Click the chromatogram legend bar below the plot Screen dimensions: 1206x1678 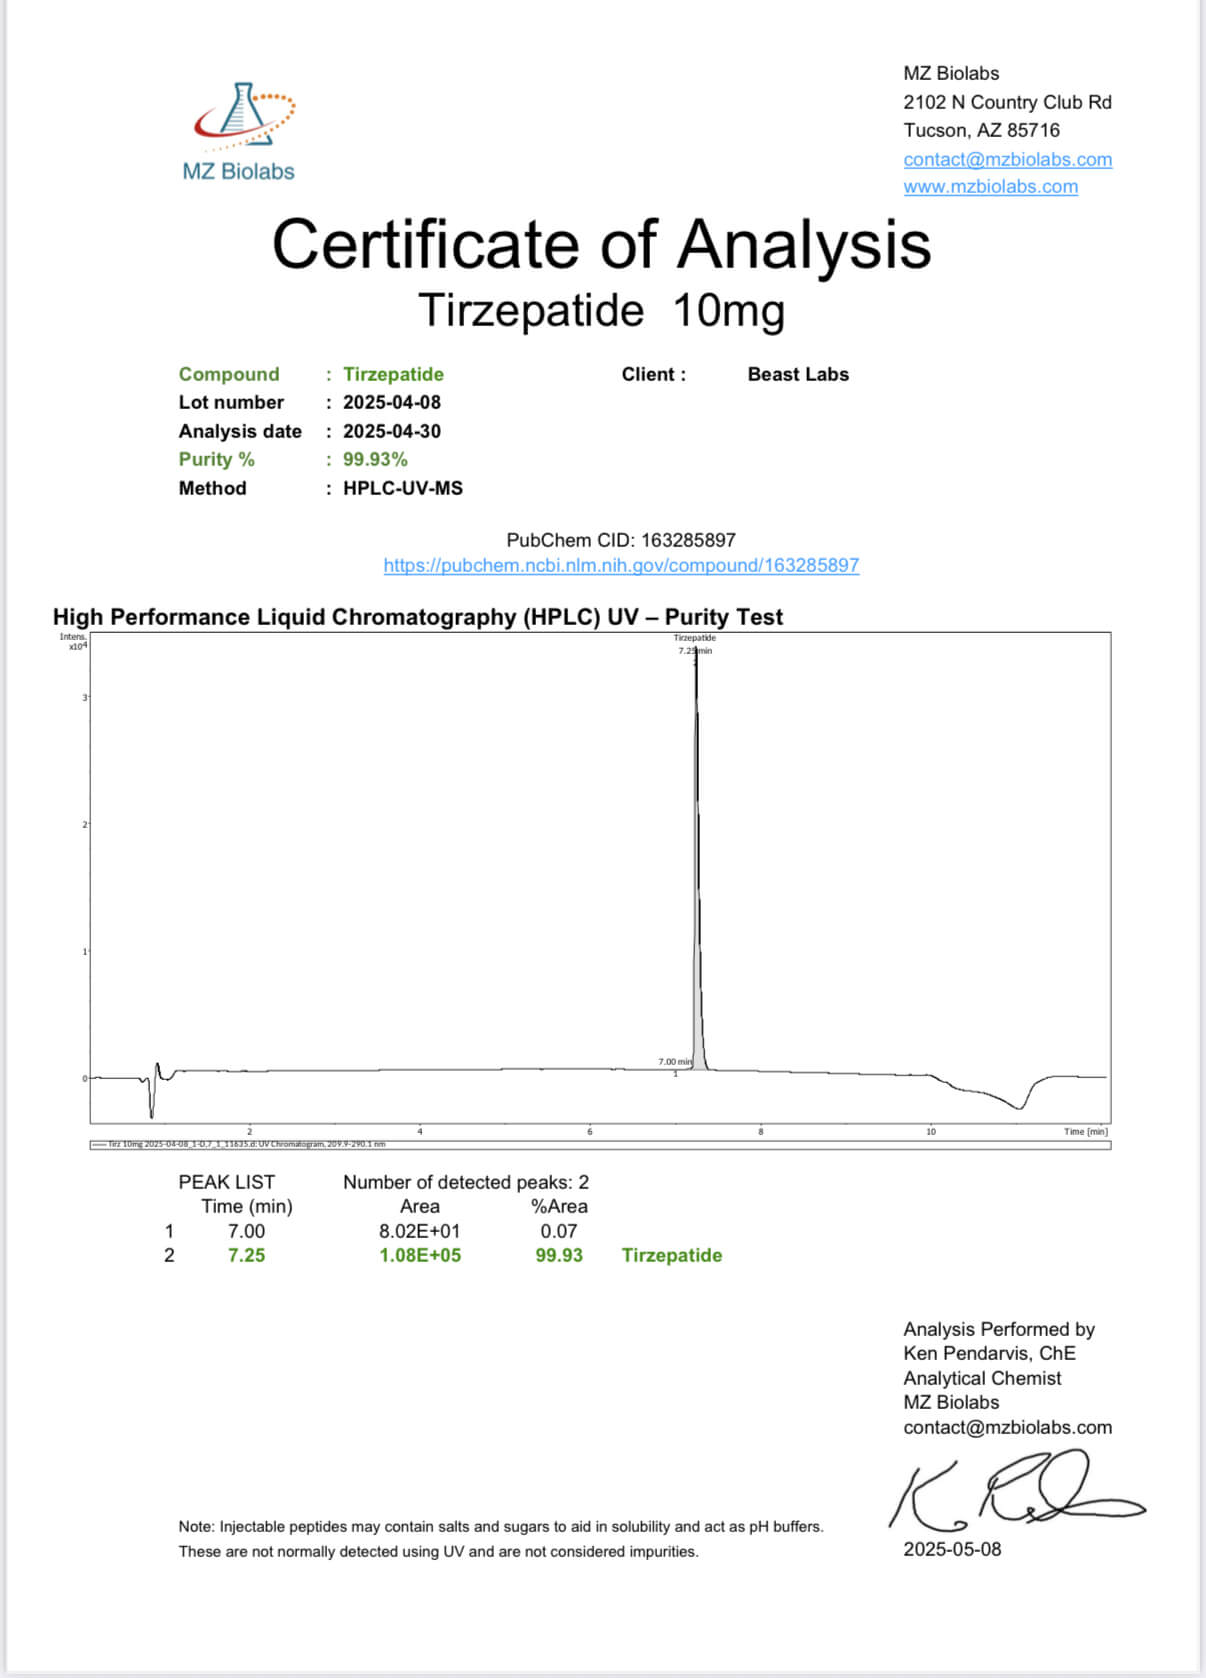[600, 1144]
